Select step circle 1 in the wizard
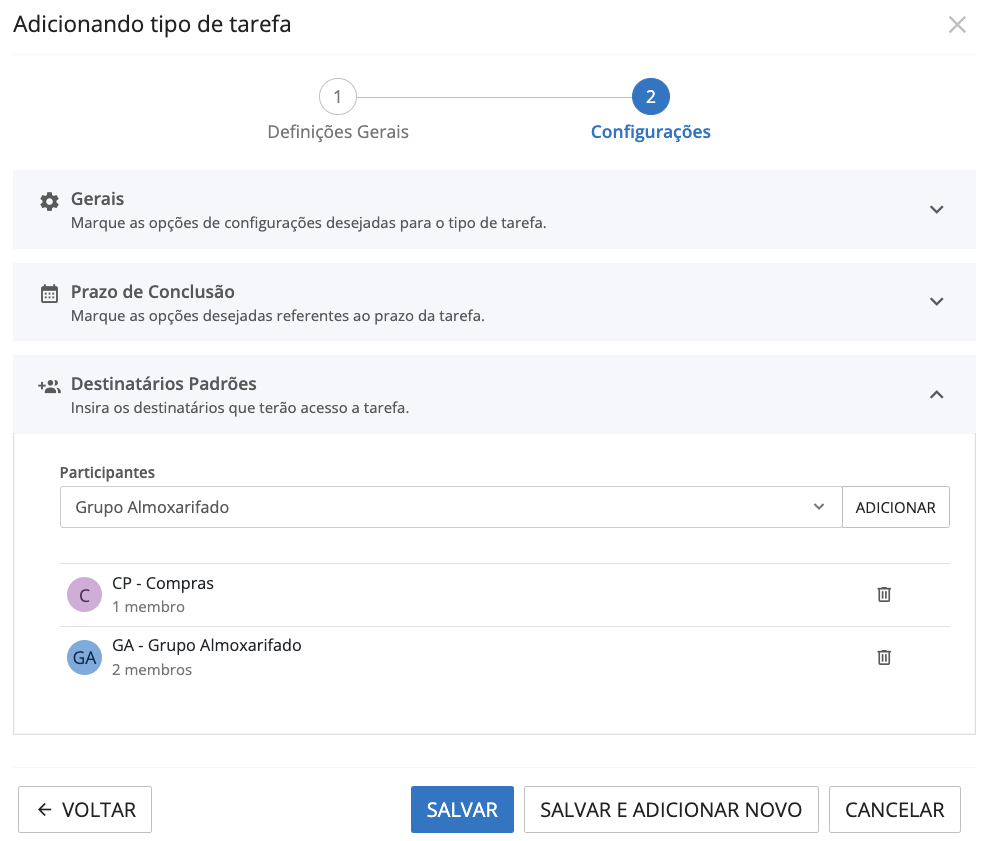This screenshot has height=841, width=989. (x=337, y=97)
